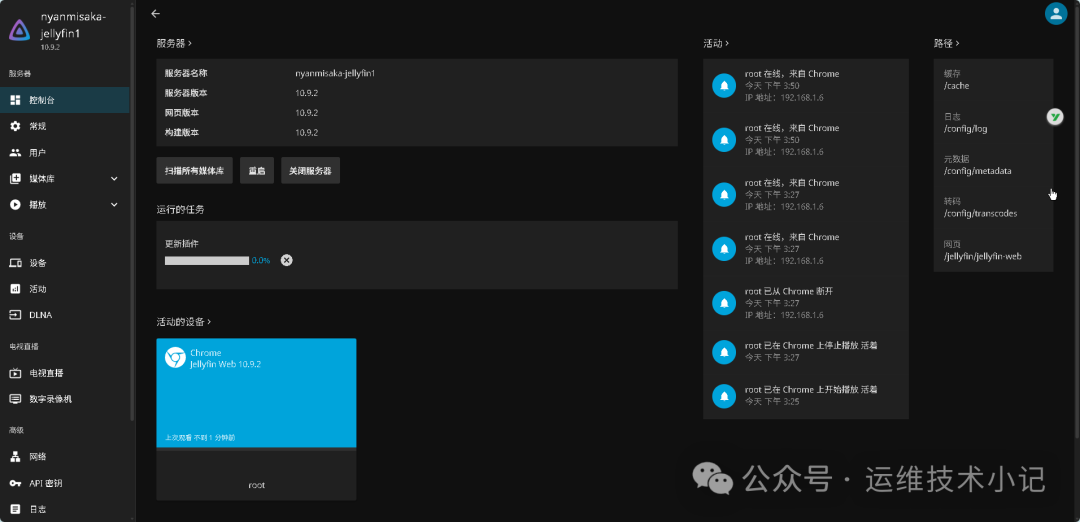Open API 密钥 page
1080x522 pixels.
65,483
